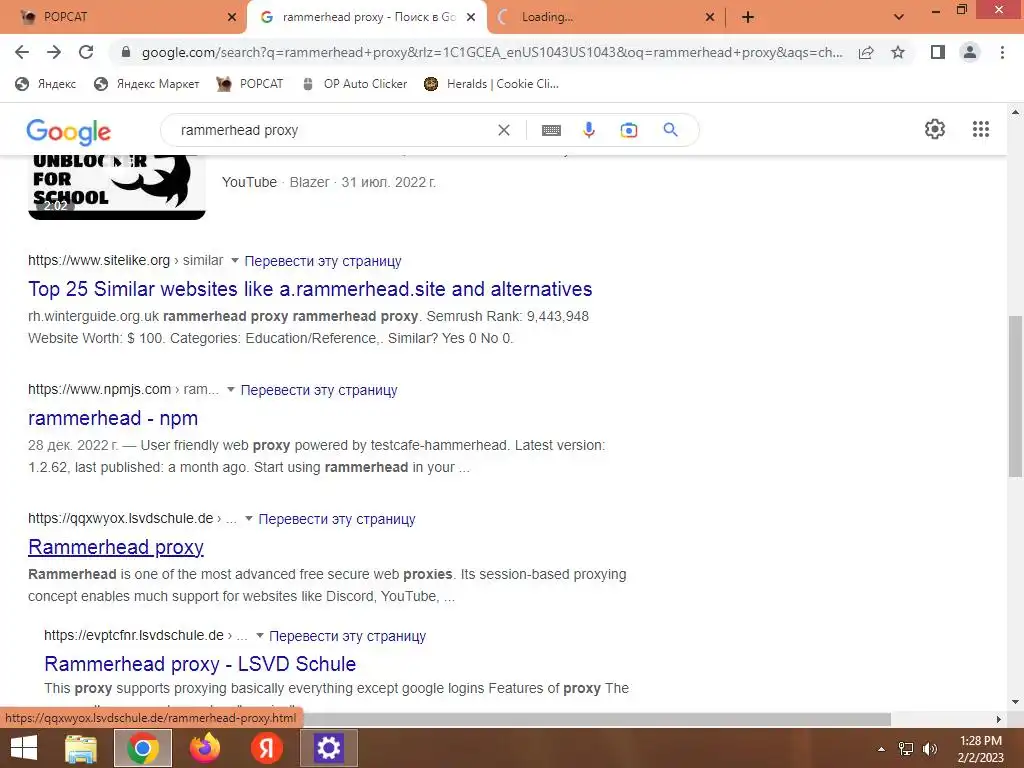Go back to the previous page
Screen dimensions: 1024x768
click(22, 52)
